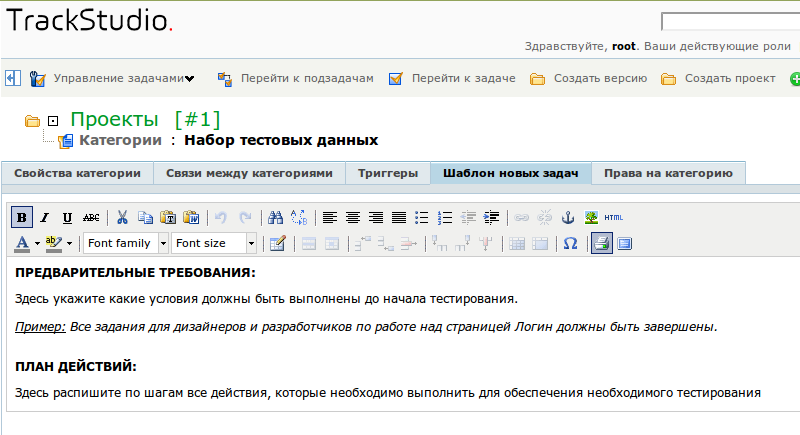Click the search field at top right
Image resolution: width=800 pixels, height=435 pixels.
point(730,22)
